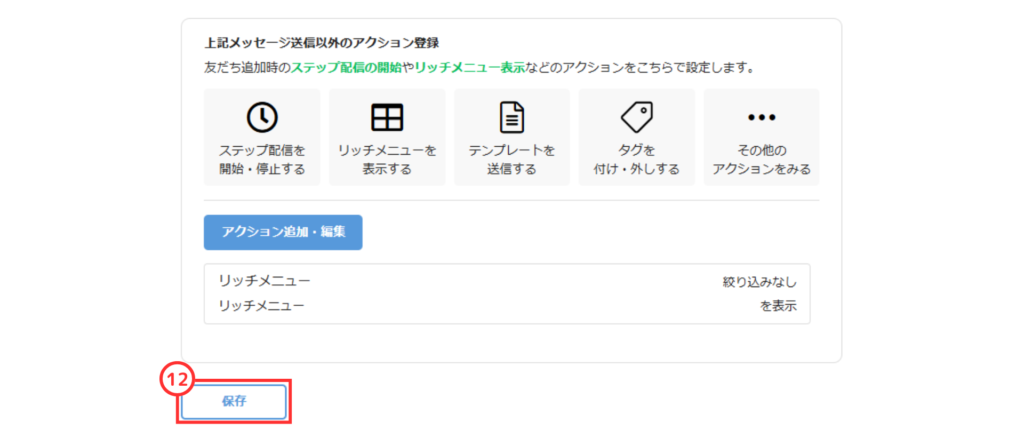The image size is (1024, 438).
Task: Click the three-dots icon for other actions
Action: (761, 117)
